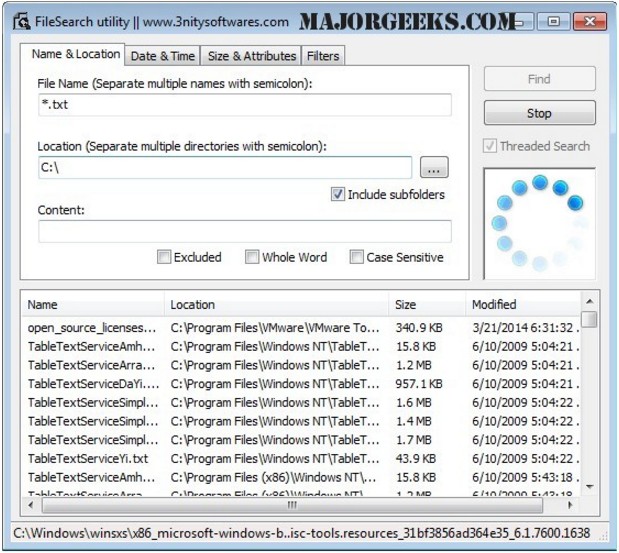Click the VMware Tools location cell

pyautogui.click(x=275, y=328)
